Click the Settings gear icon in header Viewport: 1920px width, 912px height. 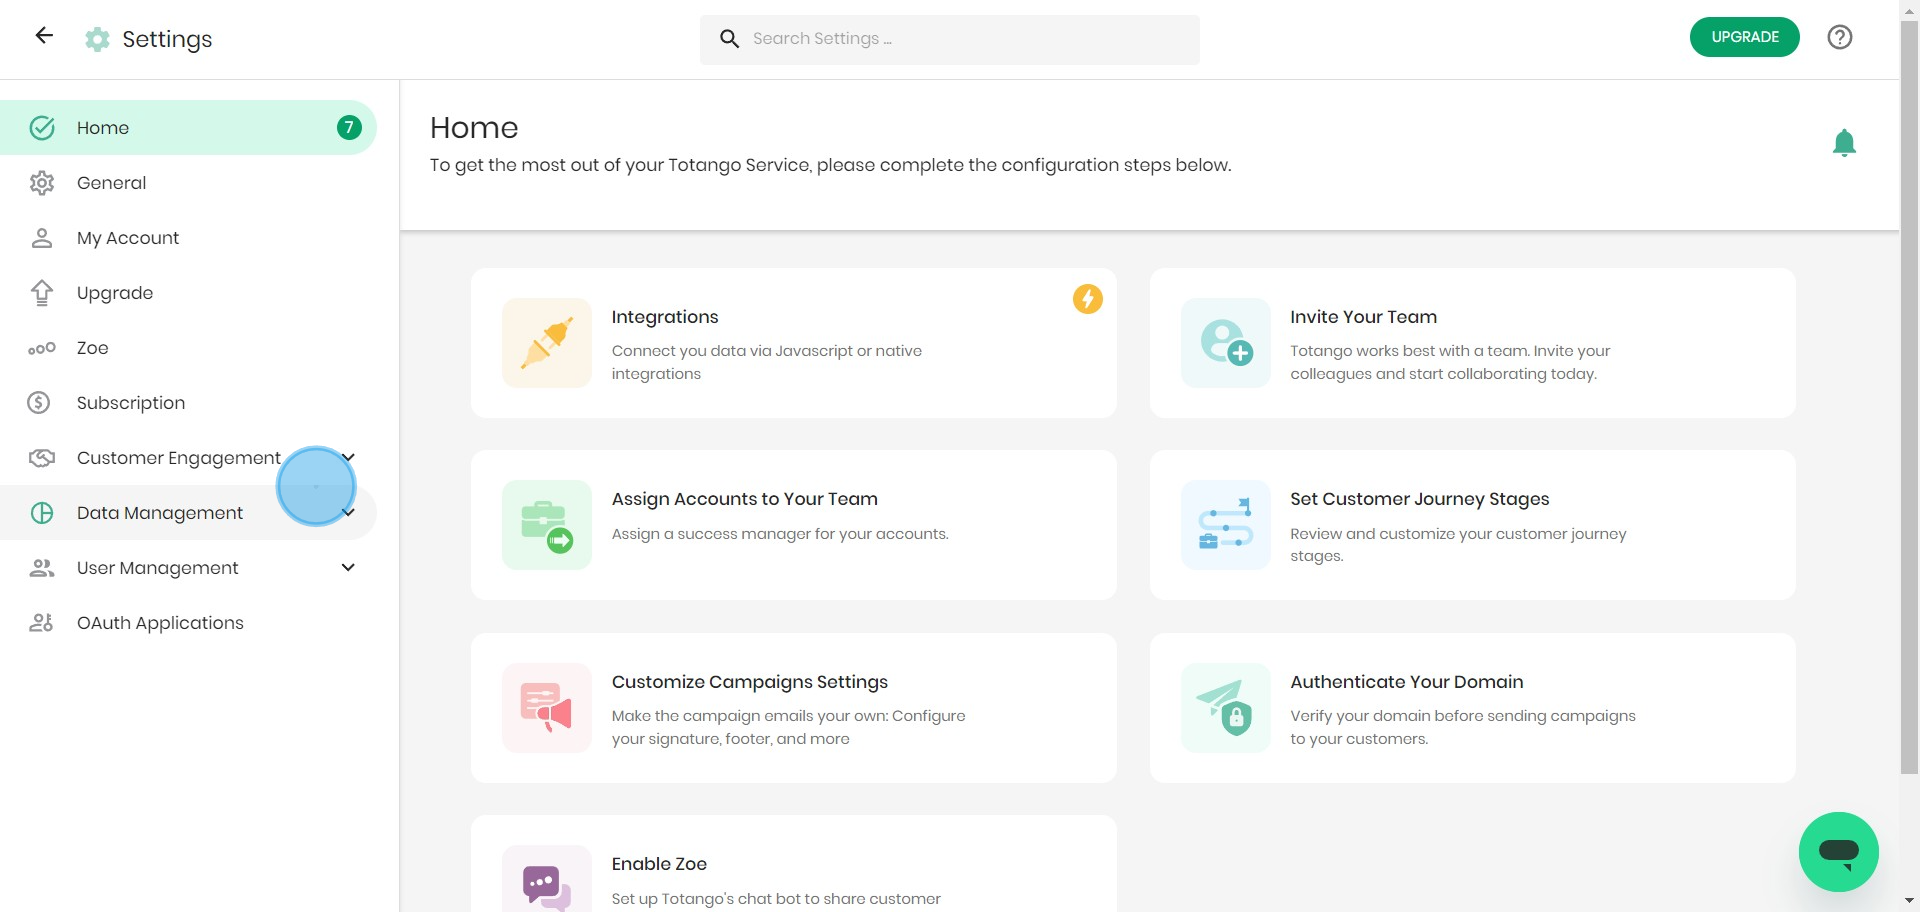click(x=97, y=39)
